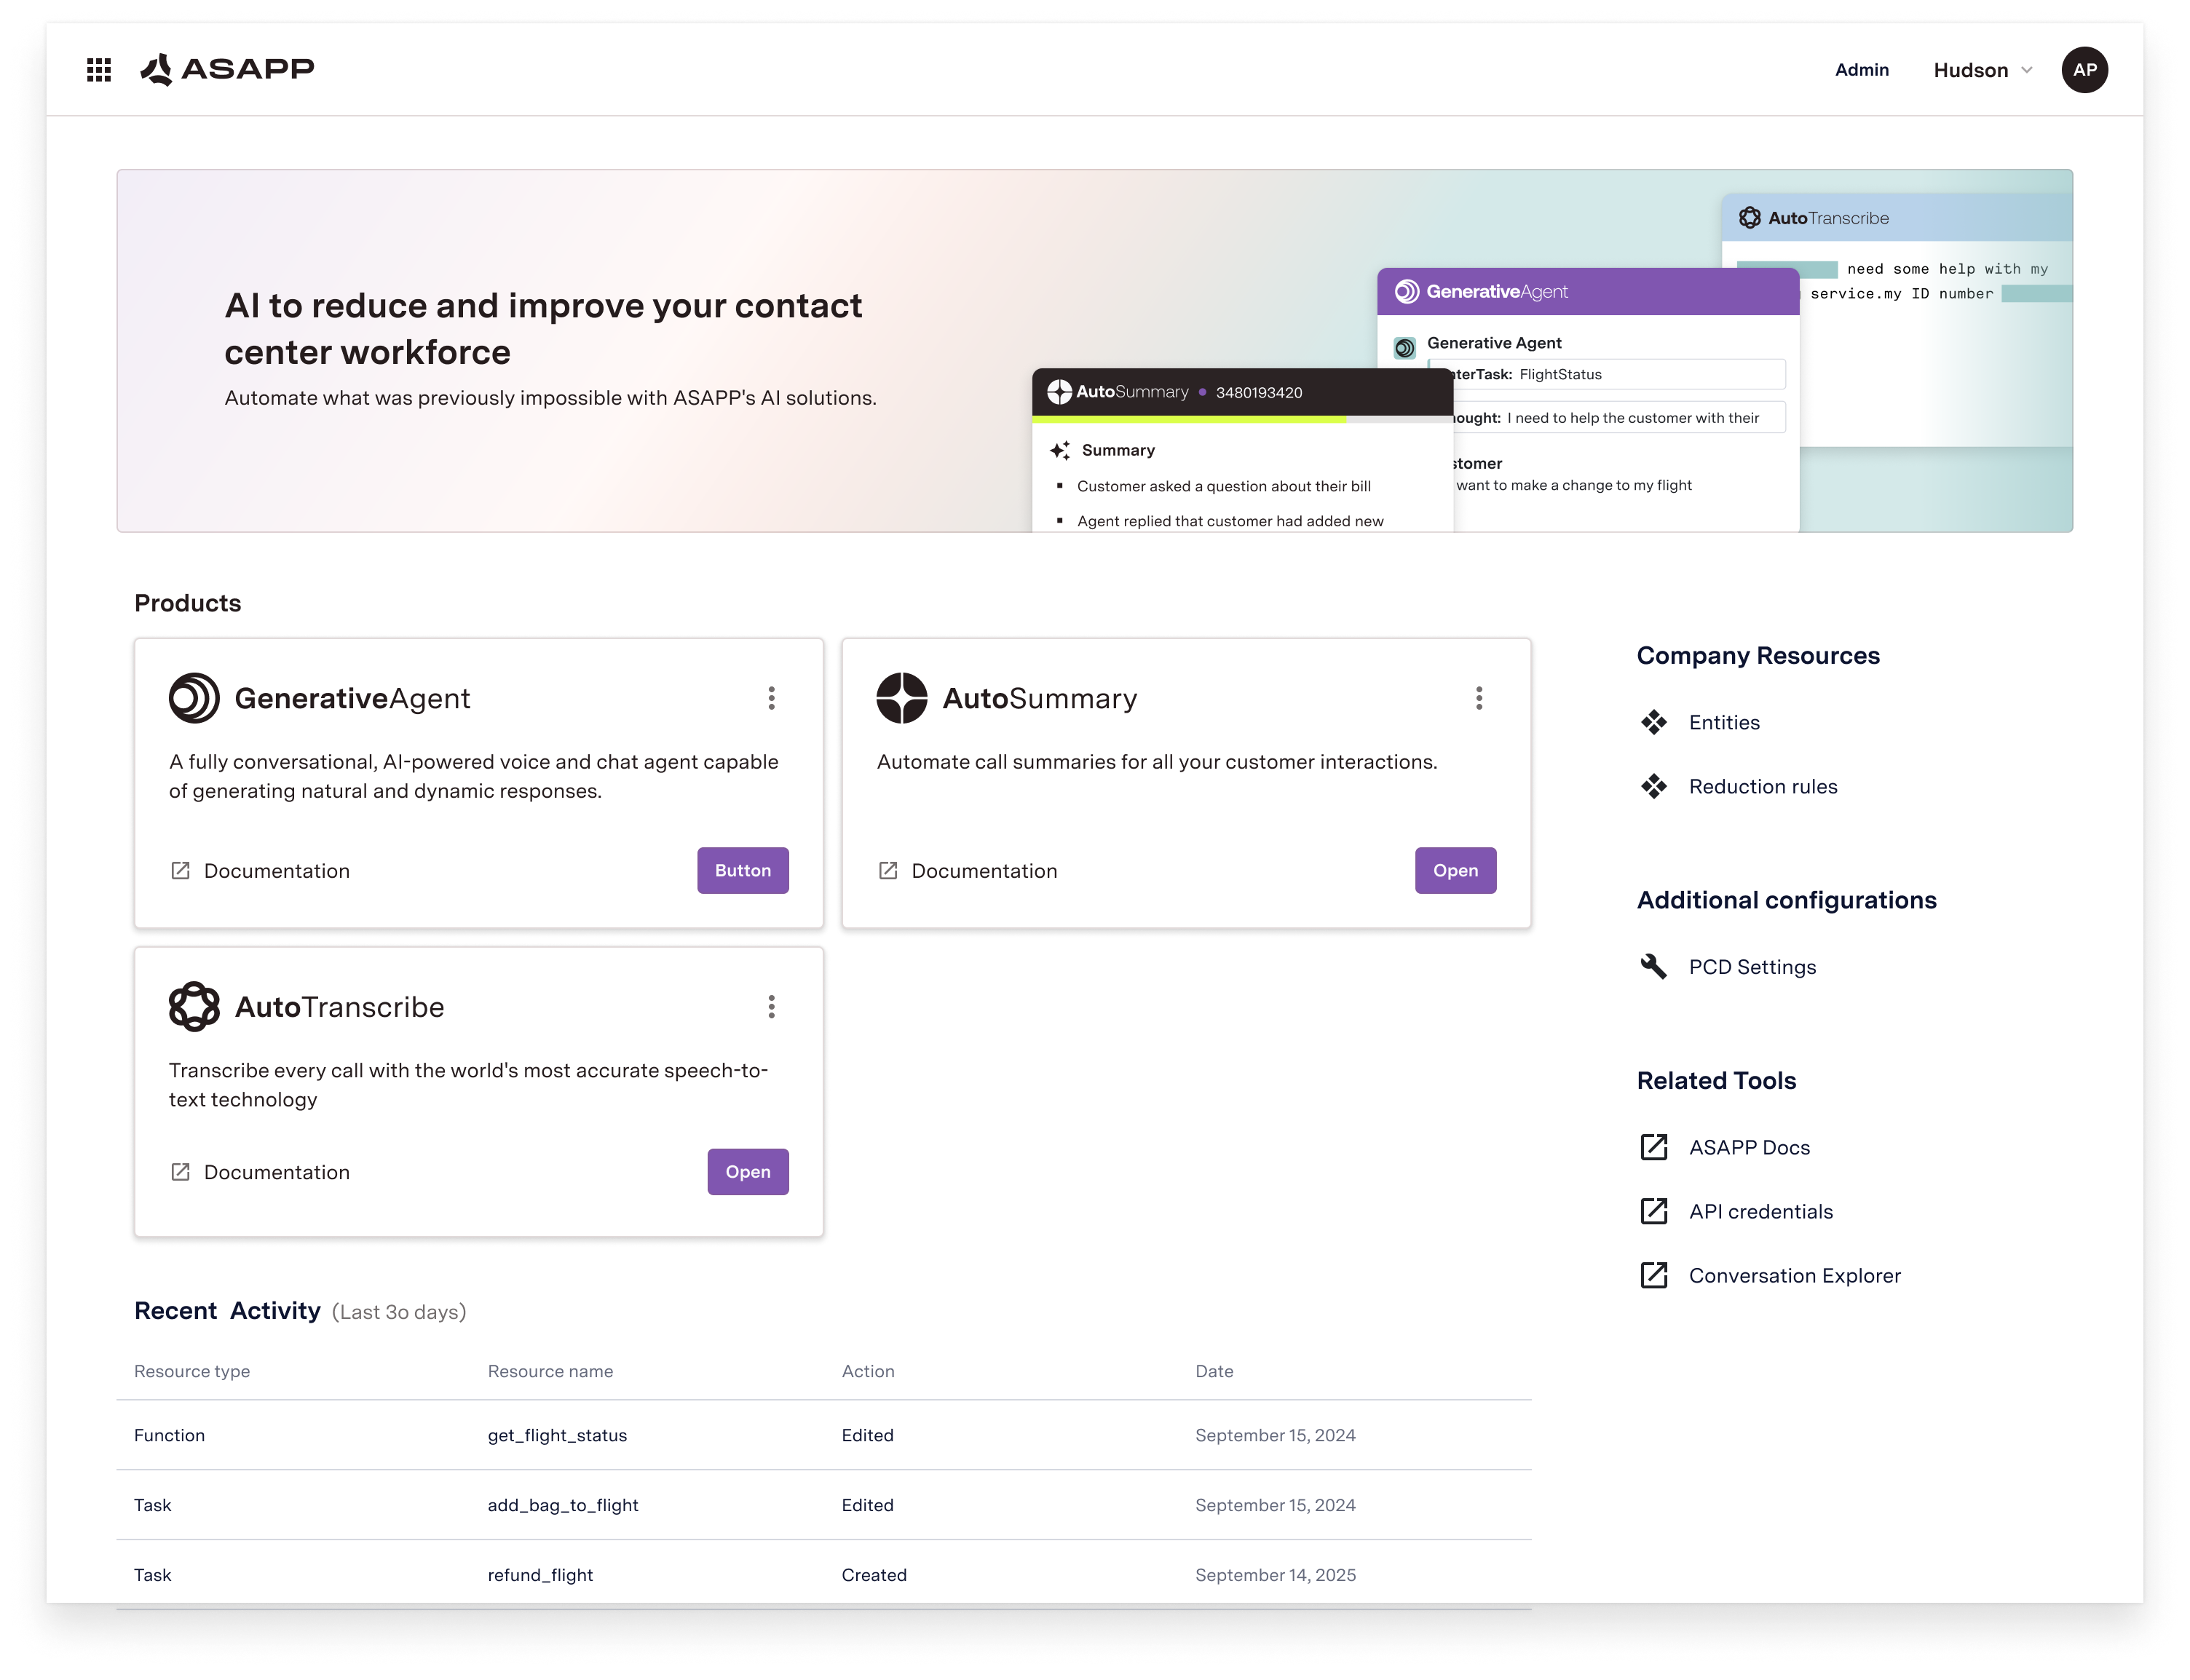2190x1680 pixels.
Task: Click the PCD Settings wrench icon
Action: click(1654, 966)
